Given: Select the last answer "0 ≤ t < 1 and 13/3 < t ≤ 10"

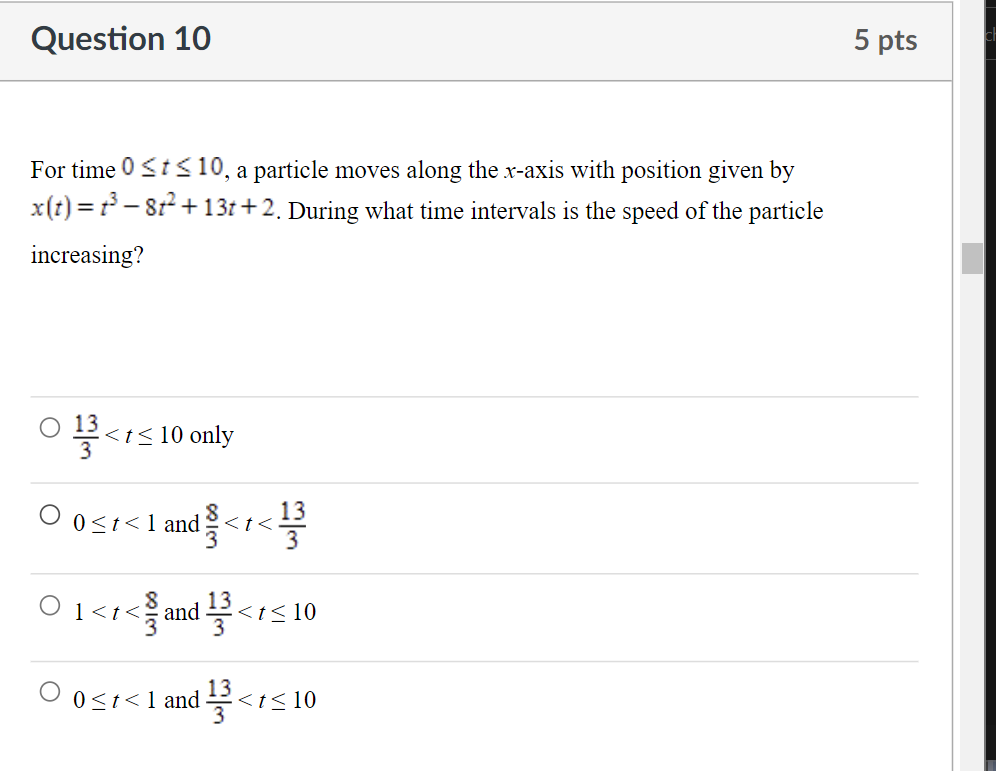Looking at the screenshot, I should coord(48,690).
